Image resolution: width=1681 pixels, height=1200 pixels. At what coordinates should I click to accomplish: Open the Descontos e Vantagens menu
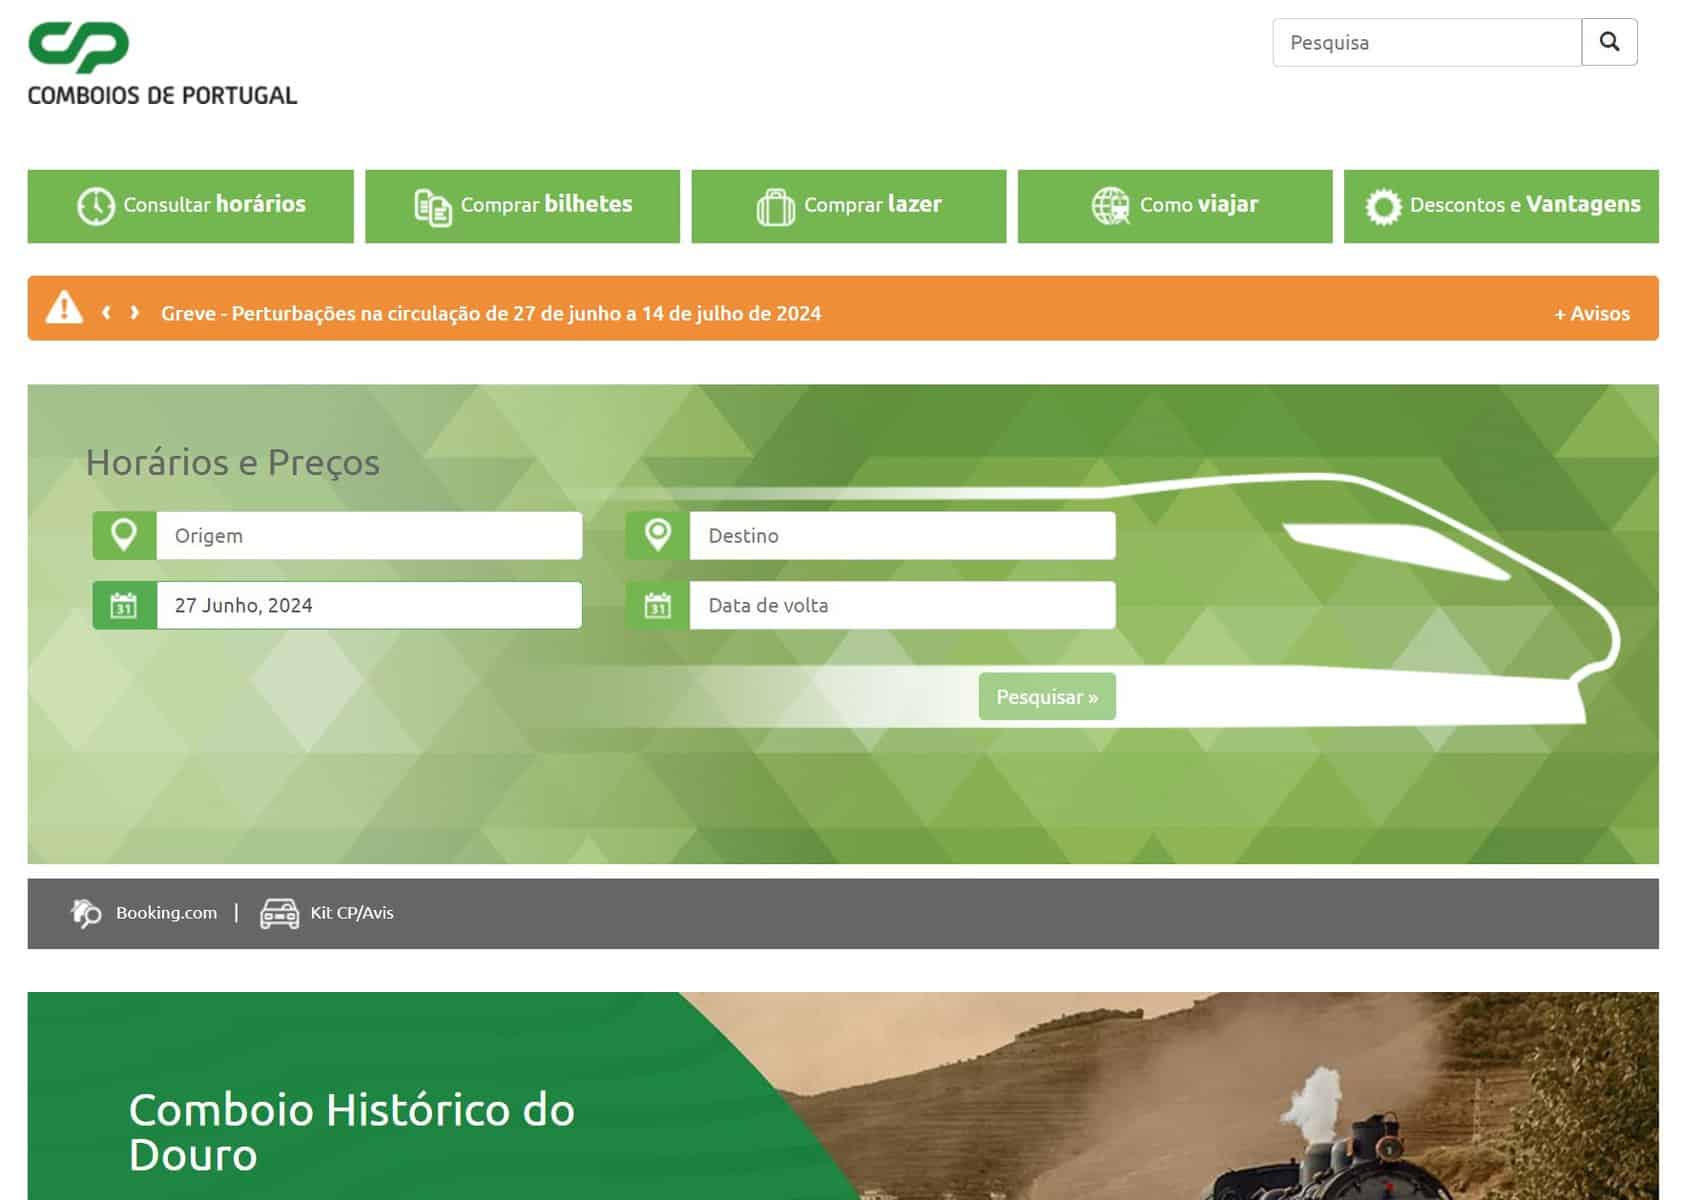point(1500,206)
